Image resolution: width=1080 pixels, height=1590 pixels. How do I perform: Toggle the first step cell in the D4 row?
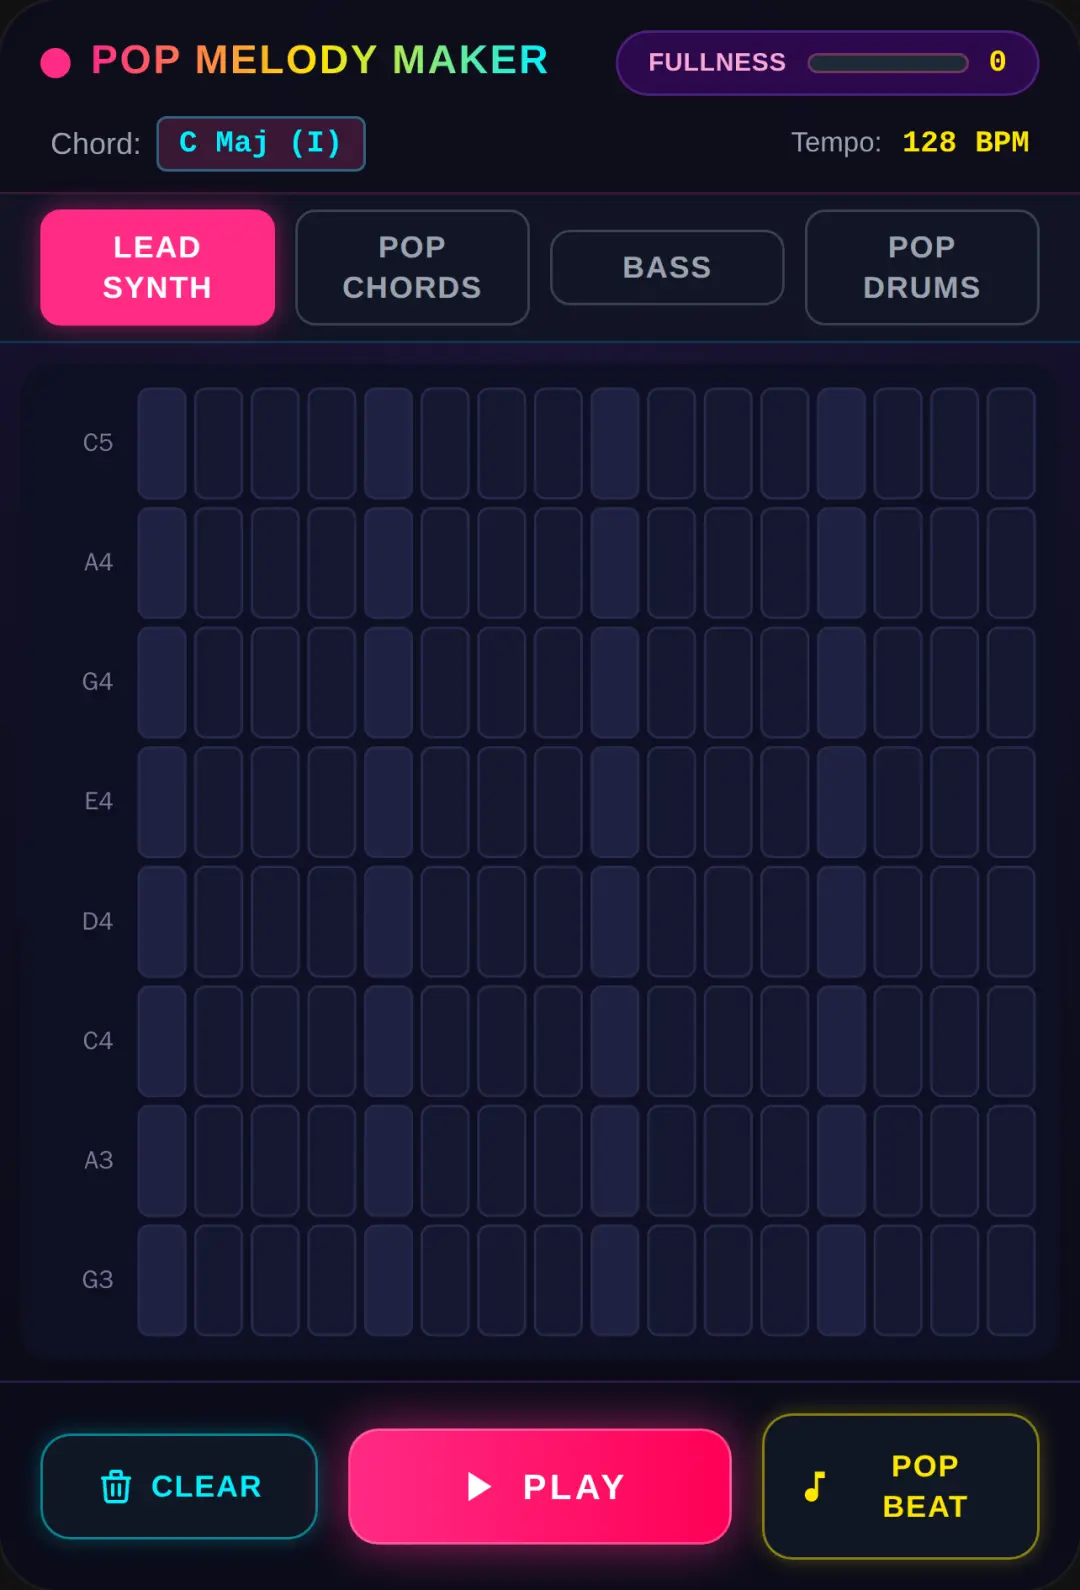pos(162,921)
